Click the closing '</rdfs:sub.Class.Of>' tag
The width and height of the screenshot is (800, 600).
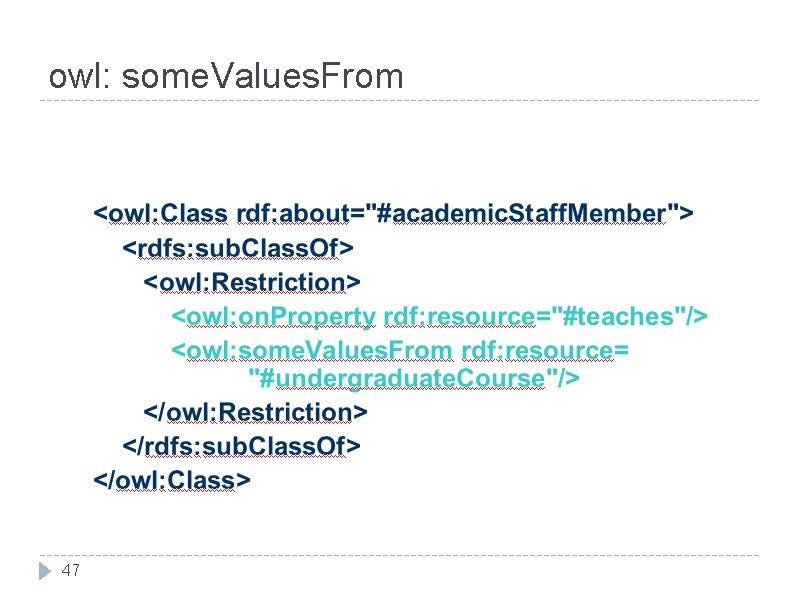(241, 446)
